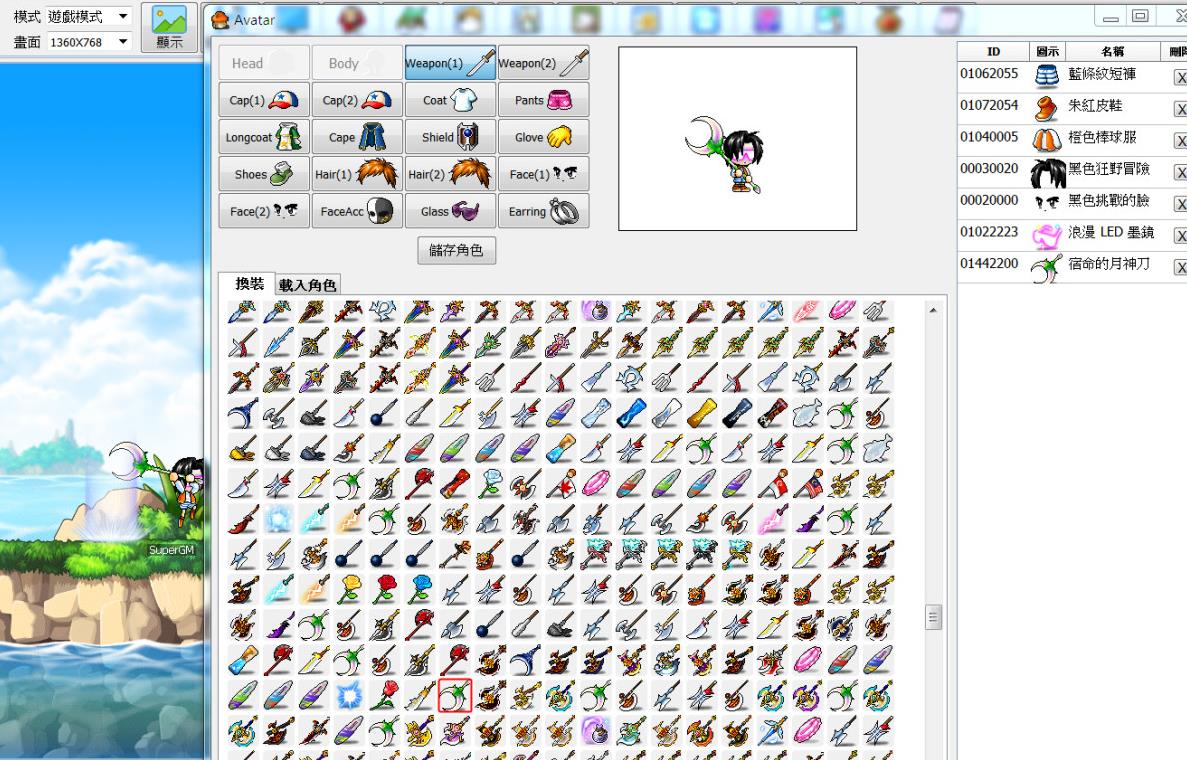Select the golden yellow pillow weapon icon

(x=702, y=413)
